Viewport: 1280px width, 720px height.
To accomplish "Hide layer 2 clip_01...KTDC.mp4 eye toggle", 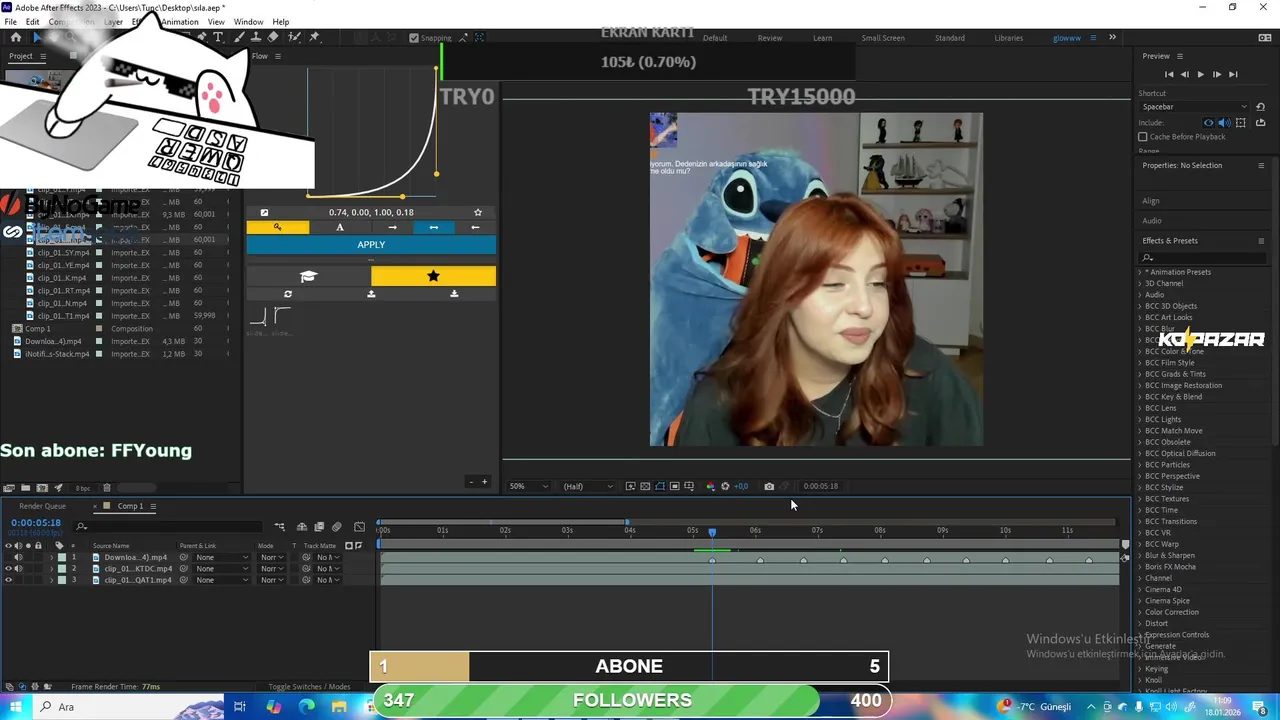I will pyautogui.click(x=8, y=569).
